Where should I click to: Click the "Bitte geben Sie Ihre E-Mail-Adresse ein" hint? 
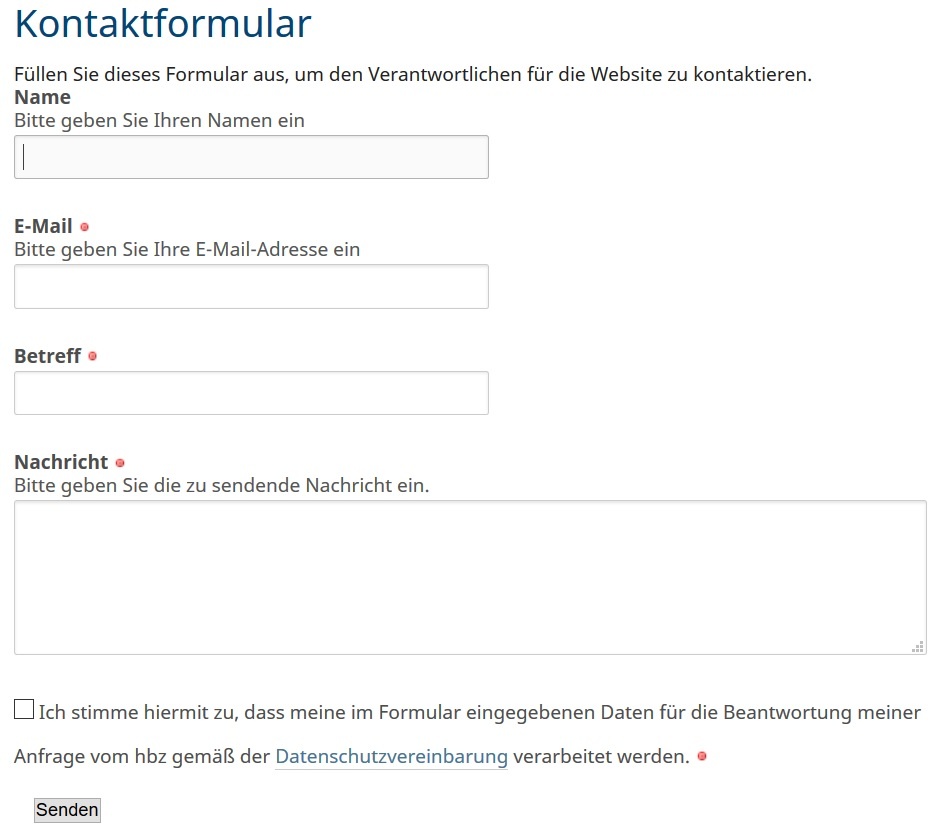pos(187,249)
